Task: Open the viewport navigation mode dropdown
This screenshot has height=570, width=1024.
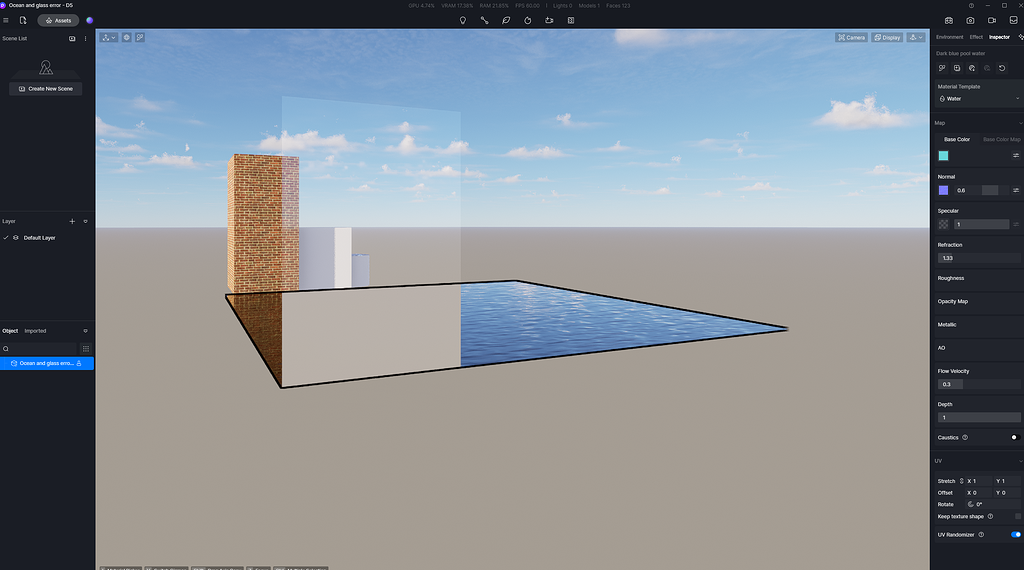Action: (916, 37)
